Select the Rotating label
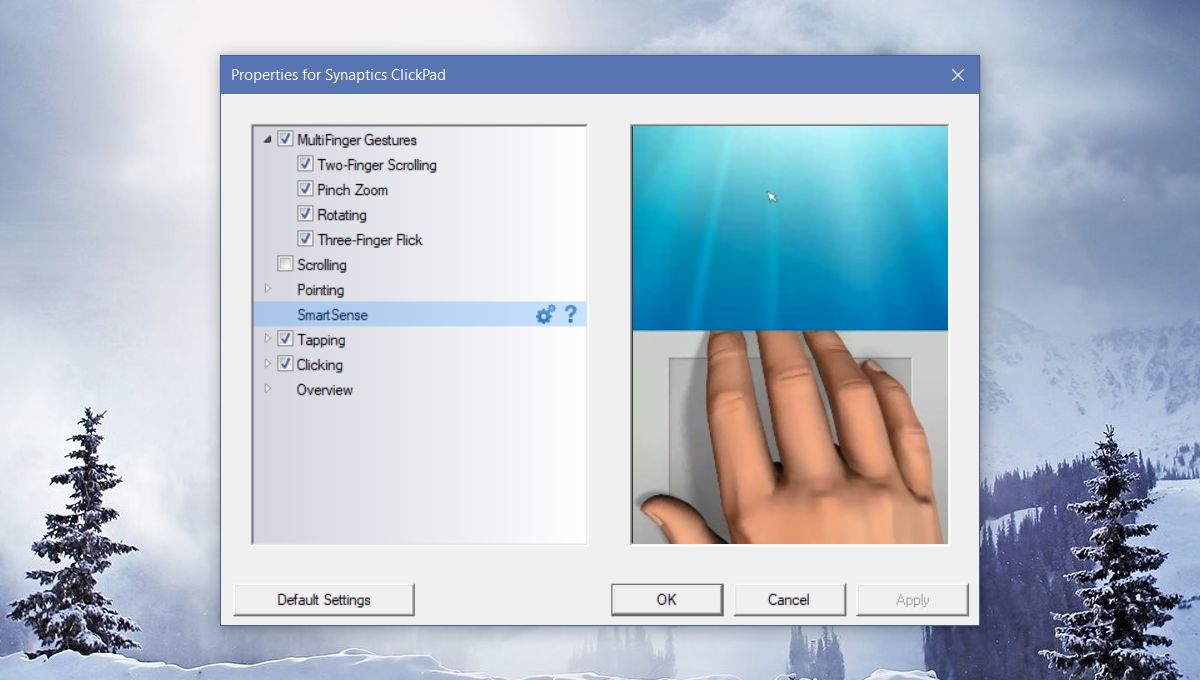 click(x=342, y=215)
